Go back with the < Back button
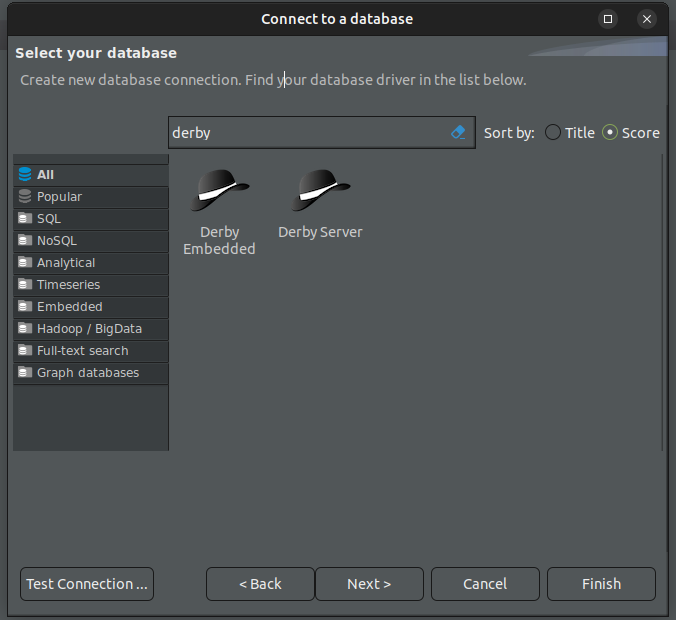676x620 pixels. point(260,584)
